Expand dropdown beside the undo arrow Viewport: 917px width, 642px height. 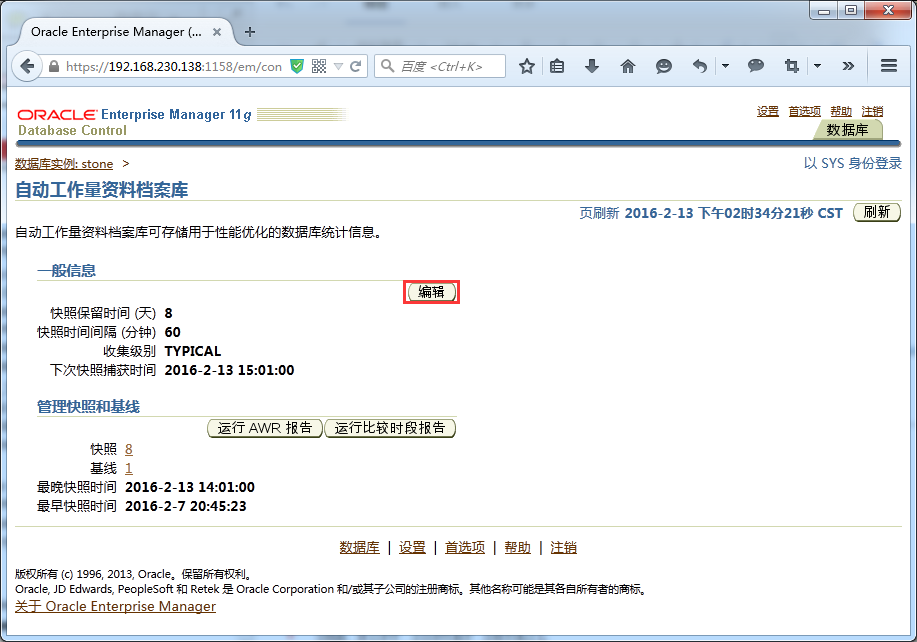(x=725, y=66)
